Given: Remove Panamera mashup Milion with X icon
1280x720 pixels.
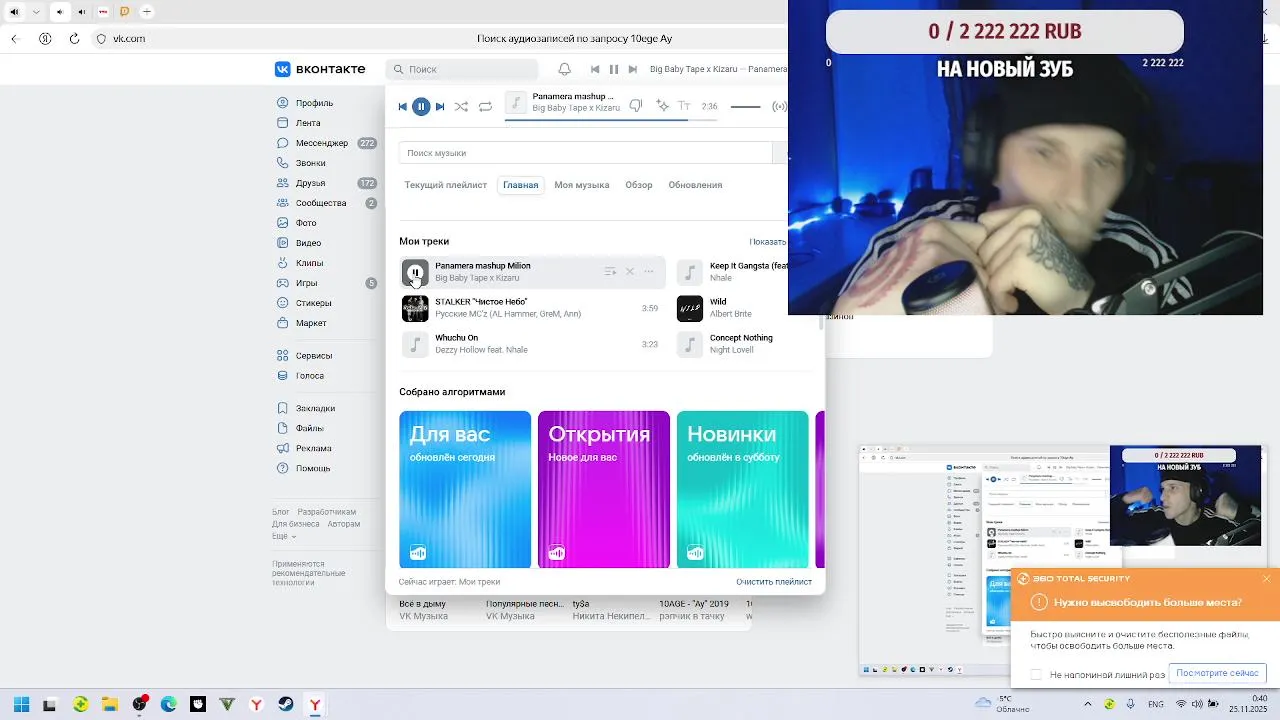Looking at the screenshot, I should [630, 272].
